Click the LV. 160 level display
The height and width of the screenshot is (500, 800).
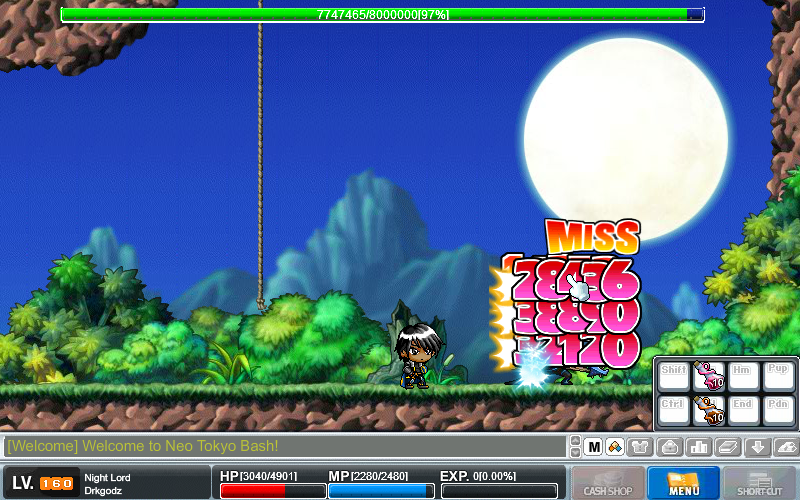coord(42,483)
